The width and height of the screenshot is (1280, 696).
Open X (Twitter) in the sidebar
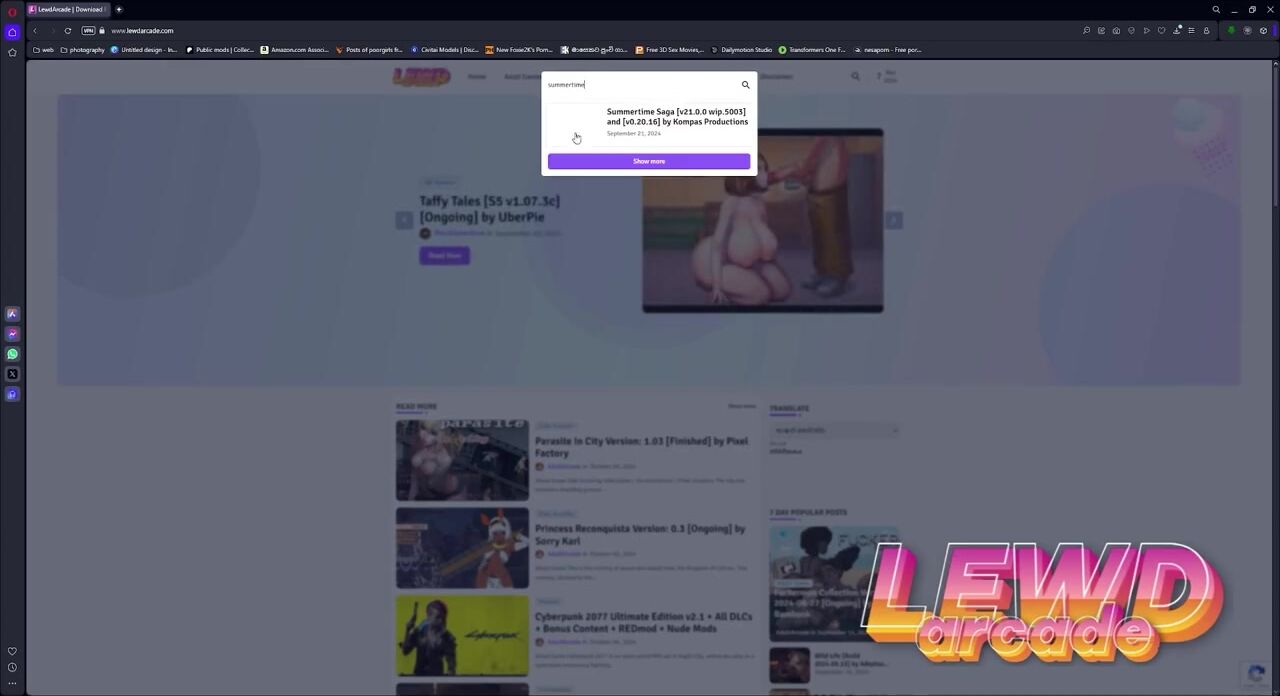12,374
